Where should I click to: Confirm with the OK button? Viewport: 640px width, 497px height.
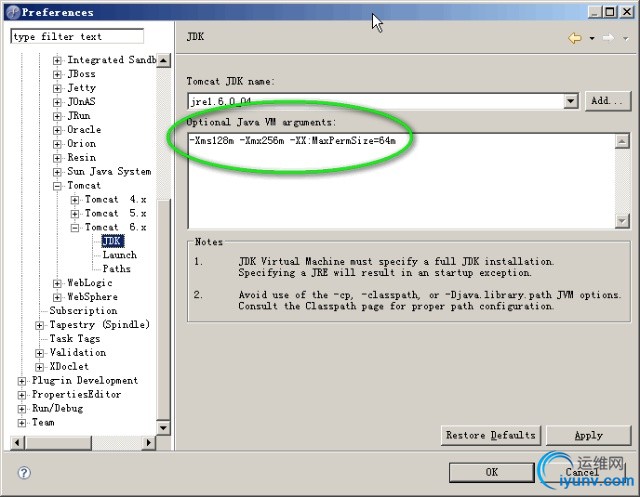491,473
